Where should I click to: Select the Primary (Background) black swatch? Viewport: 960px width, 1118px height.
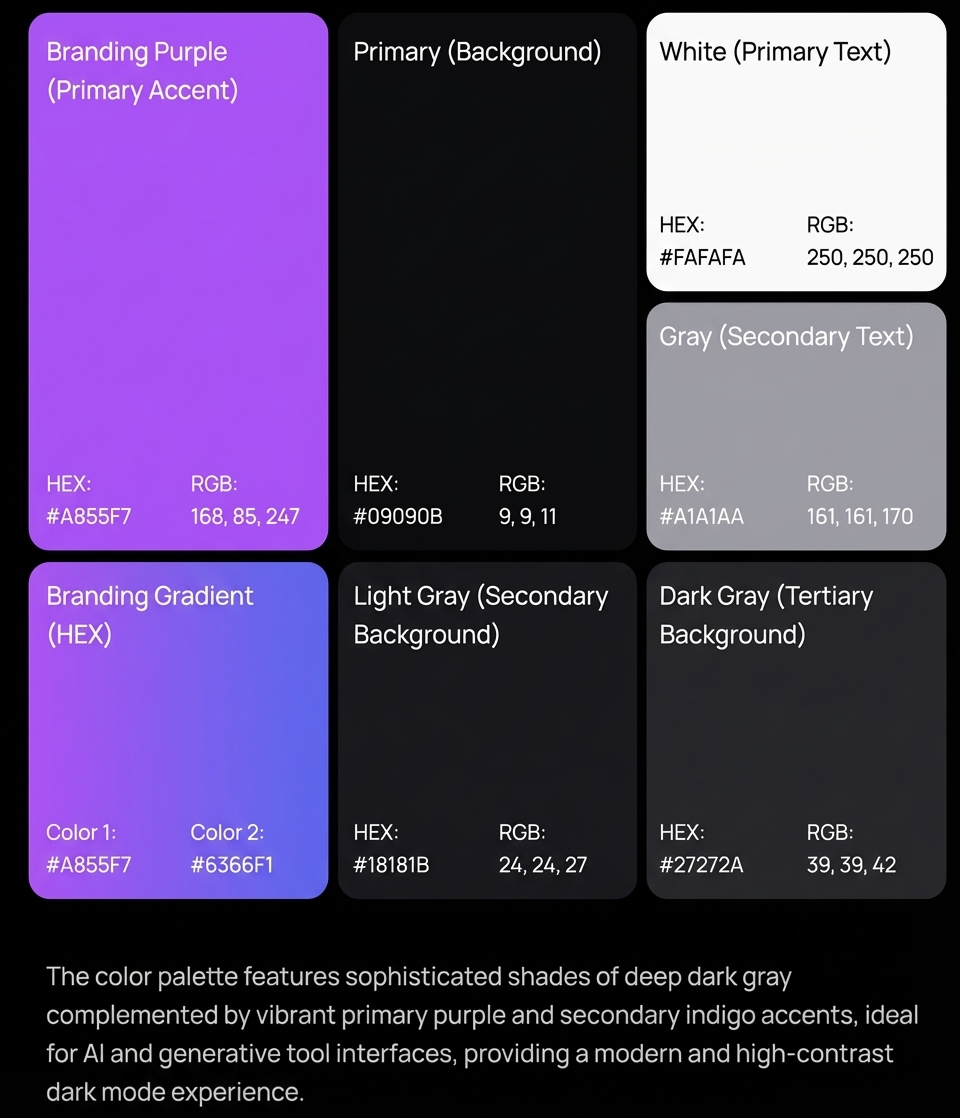coord(487,281)
